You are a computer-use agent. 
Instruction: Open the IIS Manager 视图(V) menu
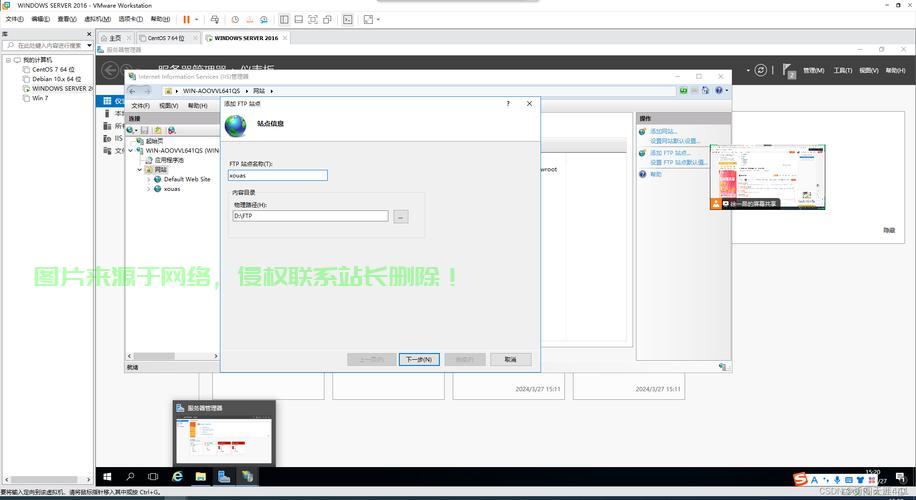[x=168, y=106]
